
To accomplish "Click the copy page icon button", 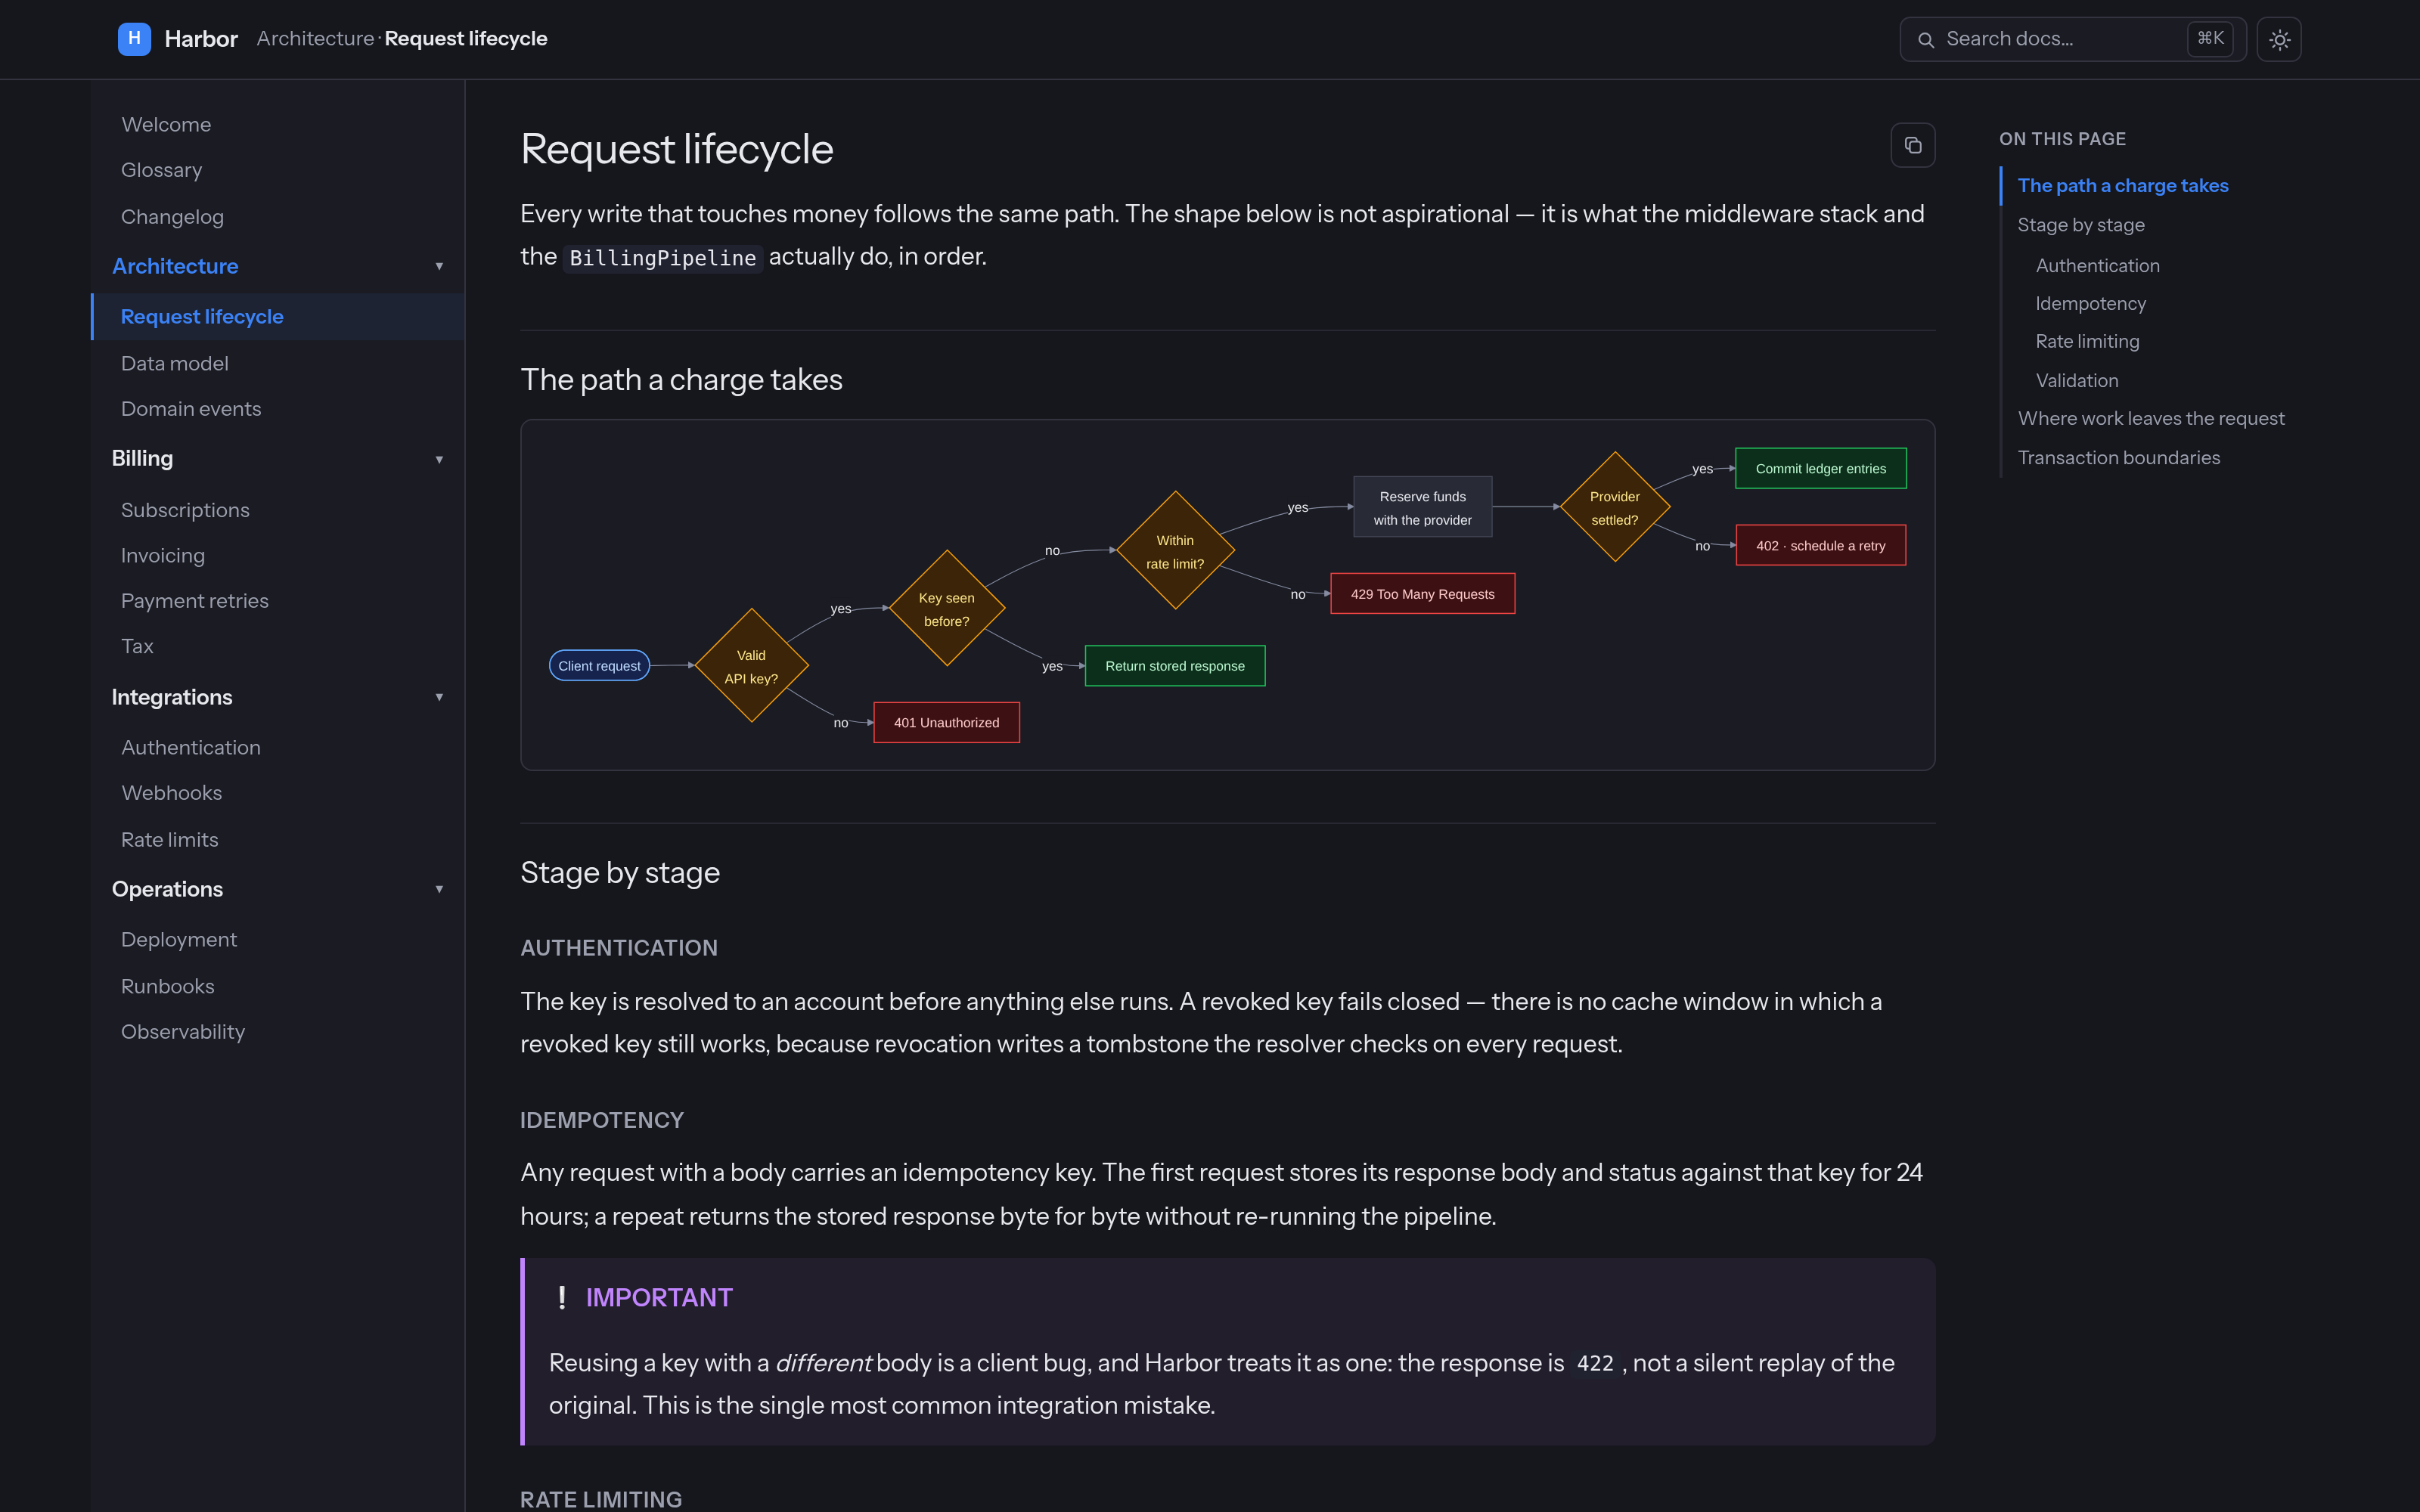I will click(1912, 146).
